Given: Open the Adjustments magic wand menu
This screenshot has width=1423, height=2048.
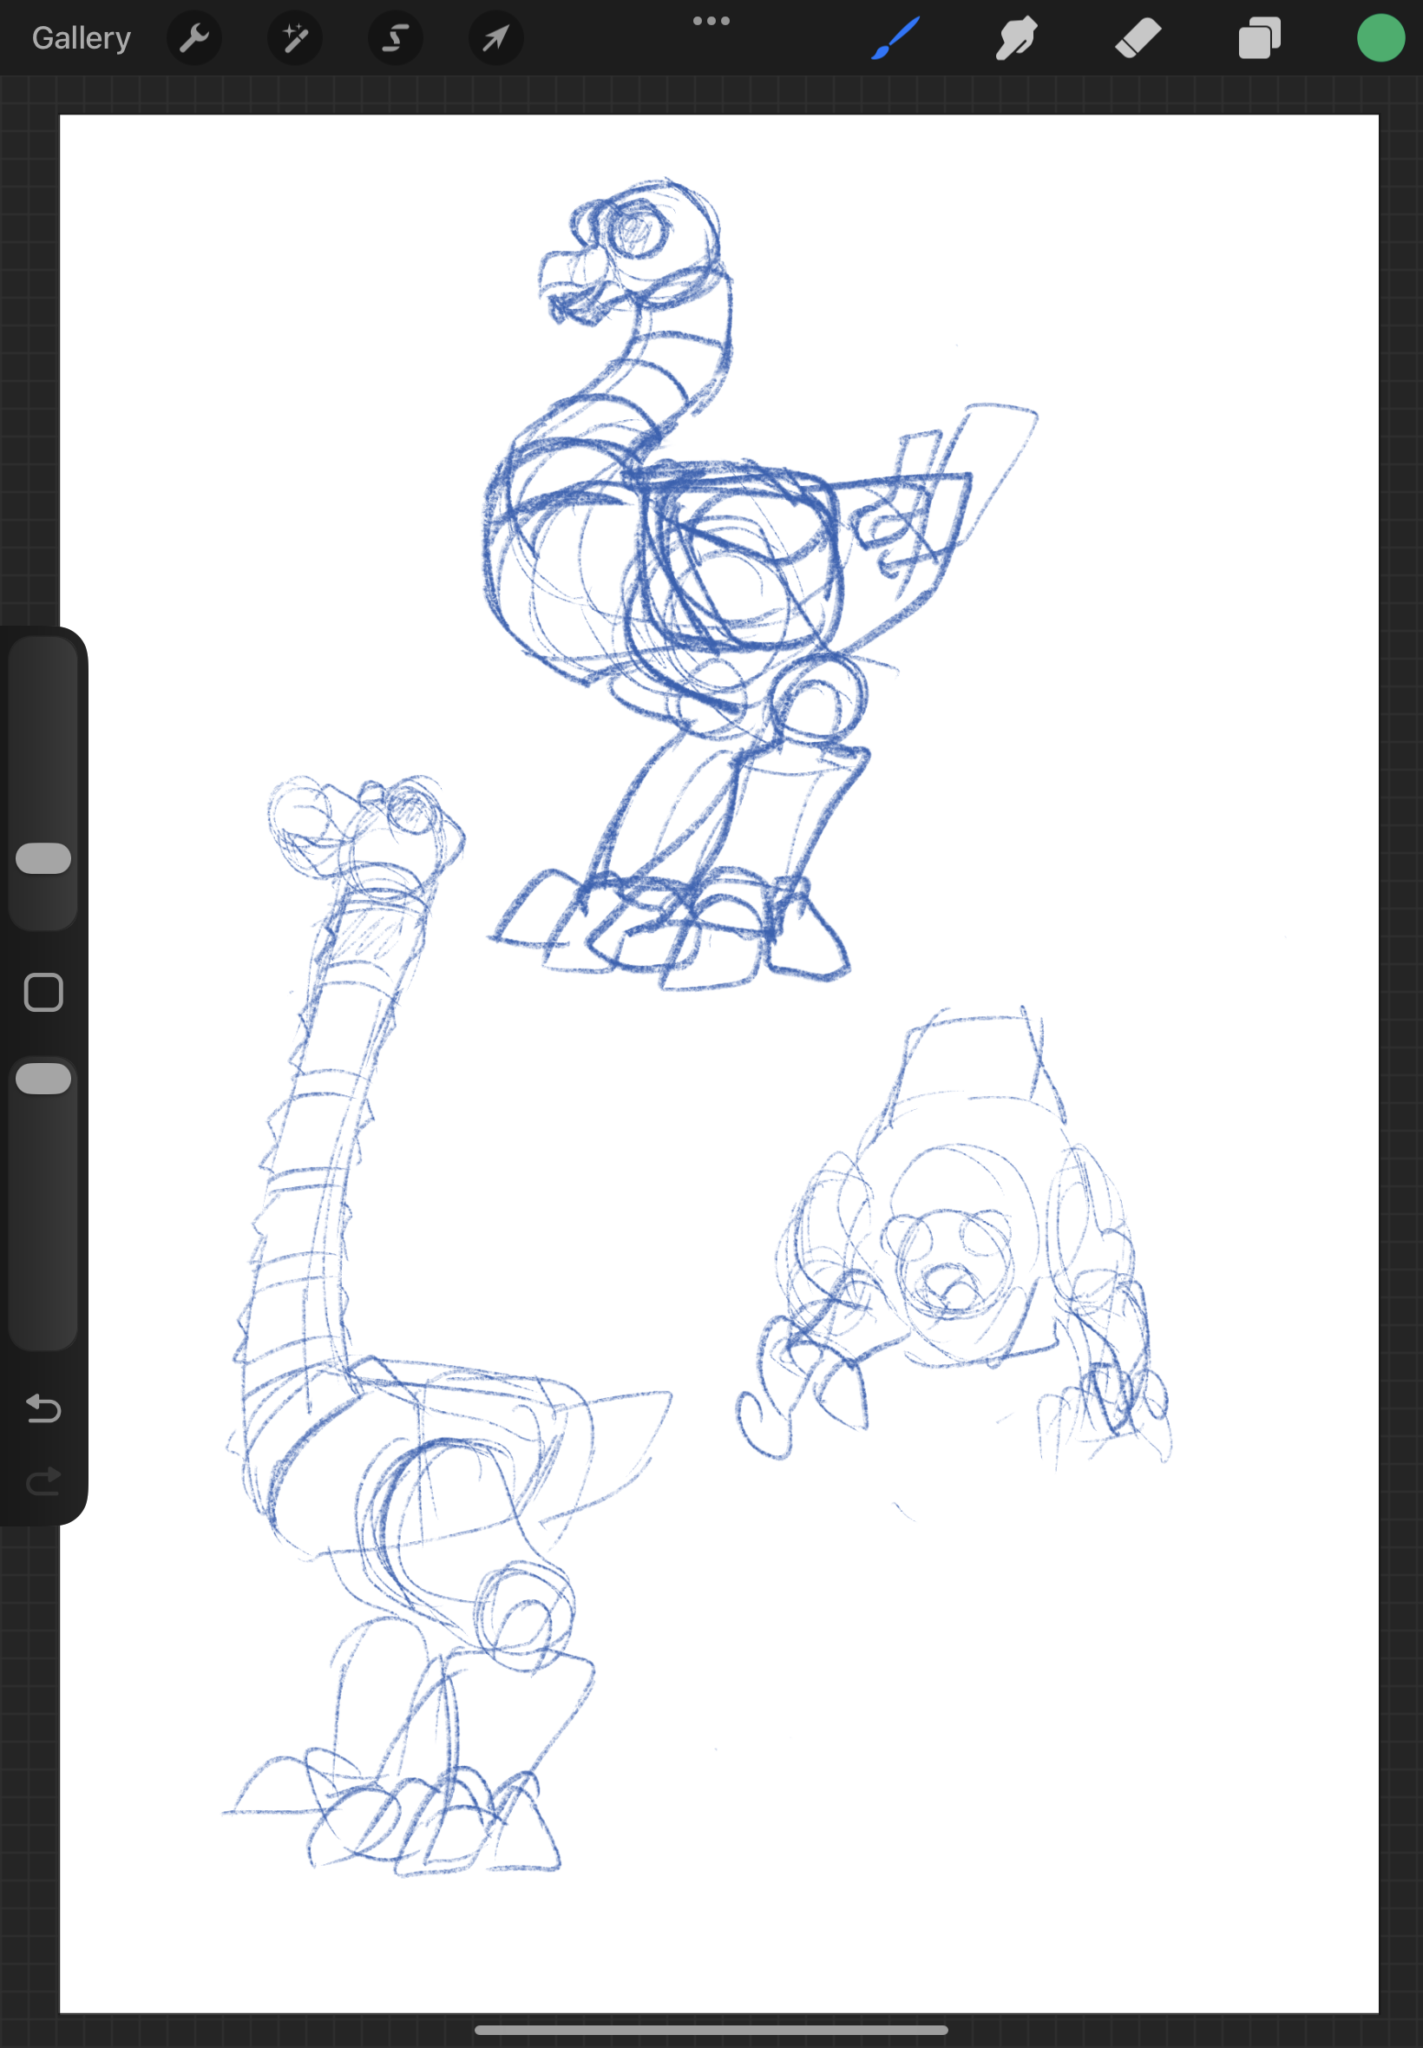Looking at the screenshot, I should point(295,39).
